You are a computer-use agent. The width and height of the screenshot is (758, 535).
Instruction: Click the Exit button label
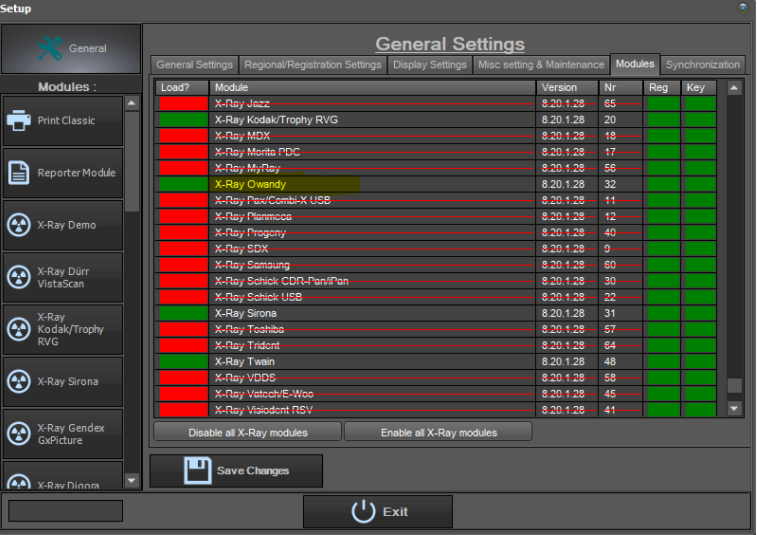pos(395,512)
